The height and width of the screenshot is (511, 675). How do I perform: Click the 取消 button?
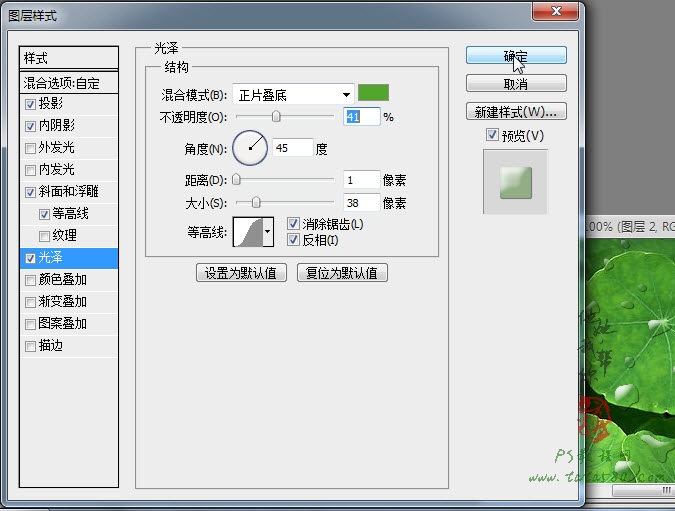point(516,84)
